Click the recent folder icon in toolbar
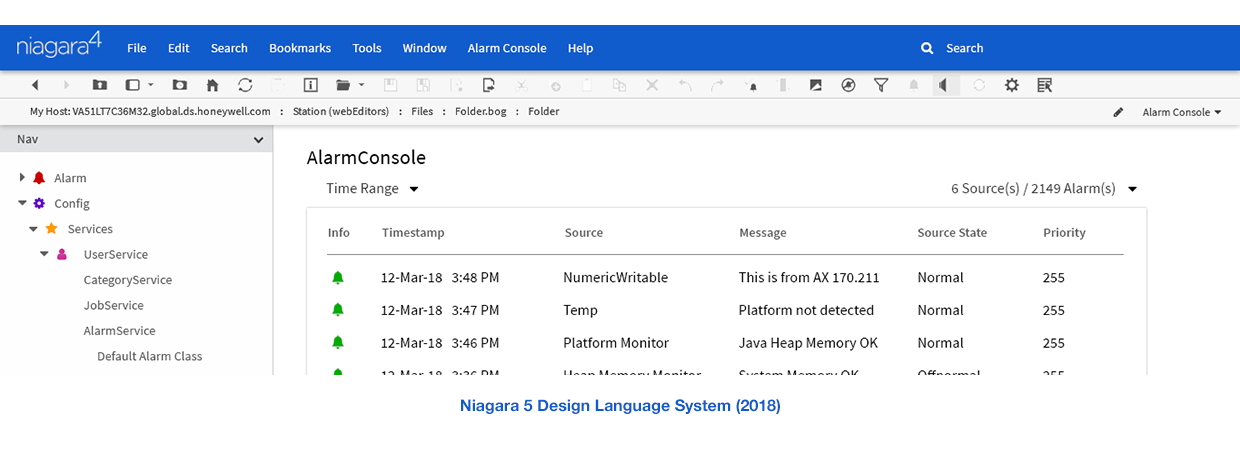1240x450 pixels. coord(180,86)
